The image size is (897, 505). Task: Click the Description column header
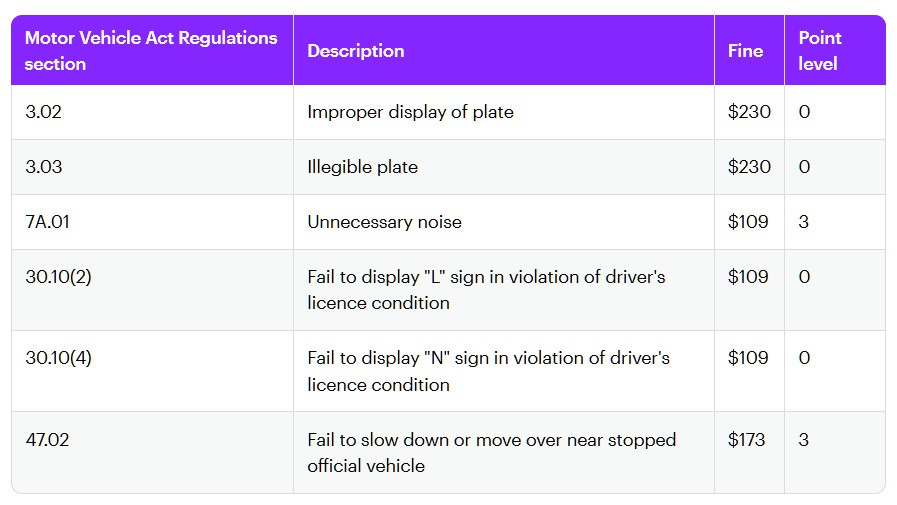356,51
